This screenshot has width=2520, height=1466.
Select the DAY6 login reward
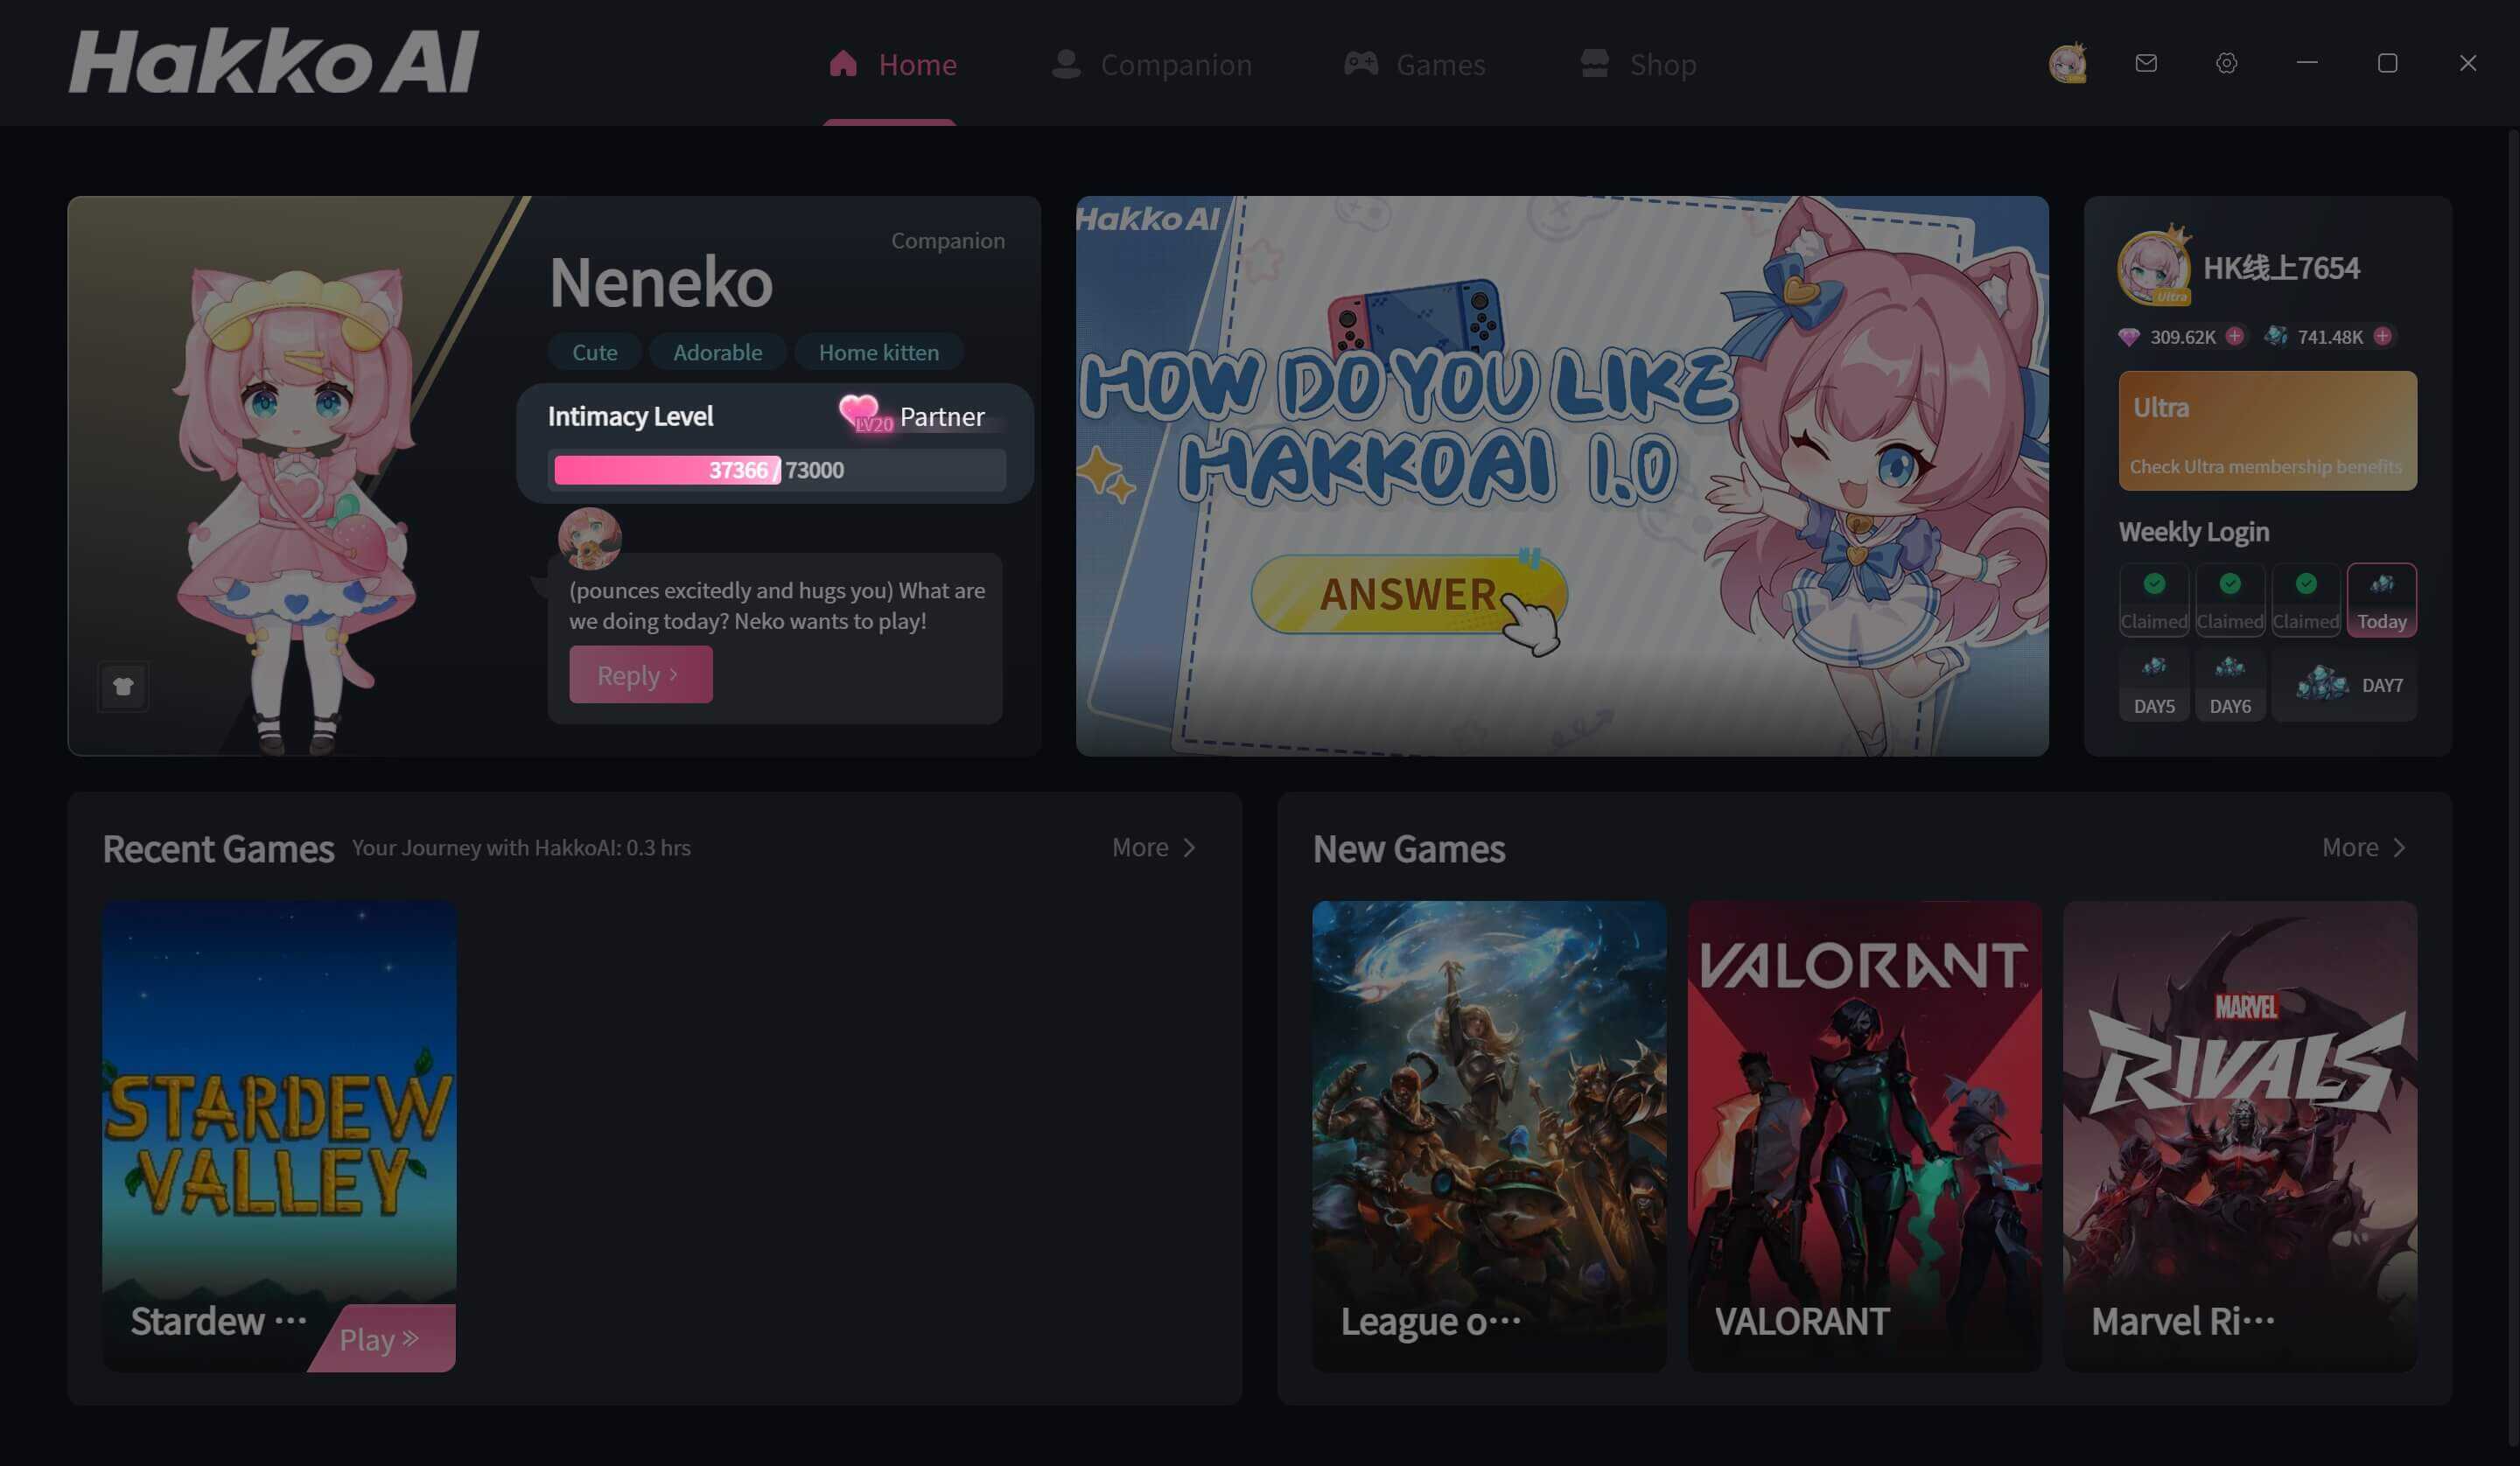pos(2229,684)
